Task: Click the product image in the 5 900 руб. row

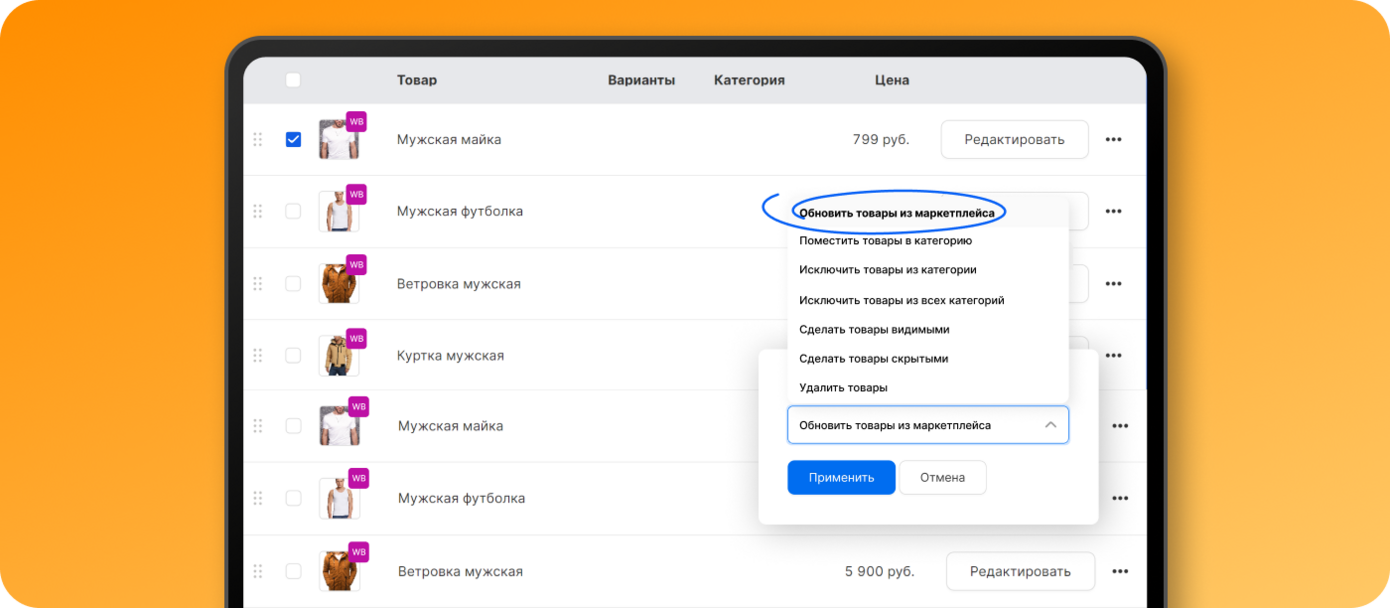Action: tap(338, 572)
